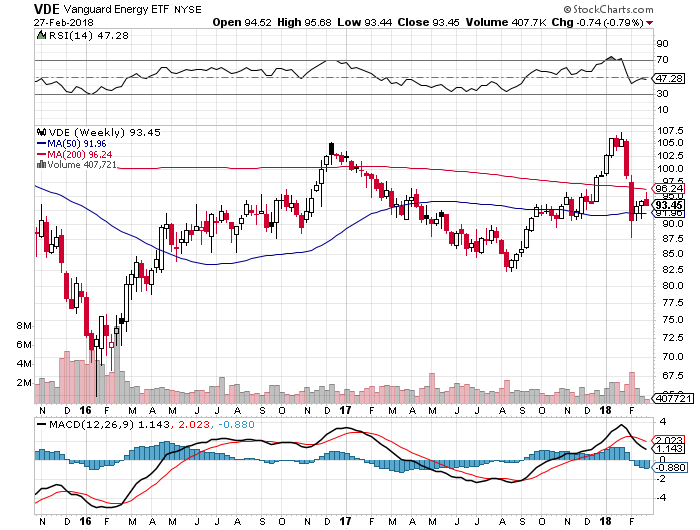Click the MA(50) 91.96 legend text
700x530 pixels.
coord(77,144)
